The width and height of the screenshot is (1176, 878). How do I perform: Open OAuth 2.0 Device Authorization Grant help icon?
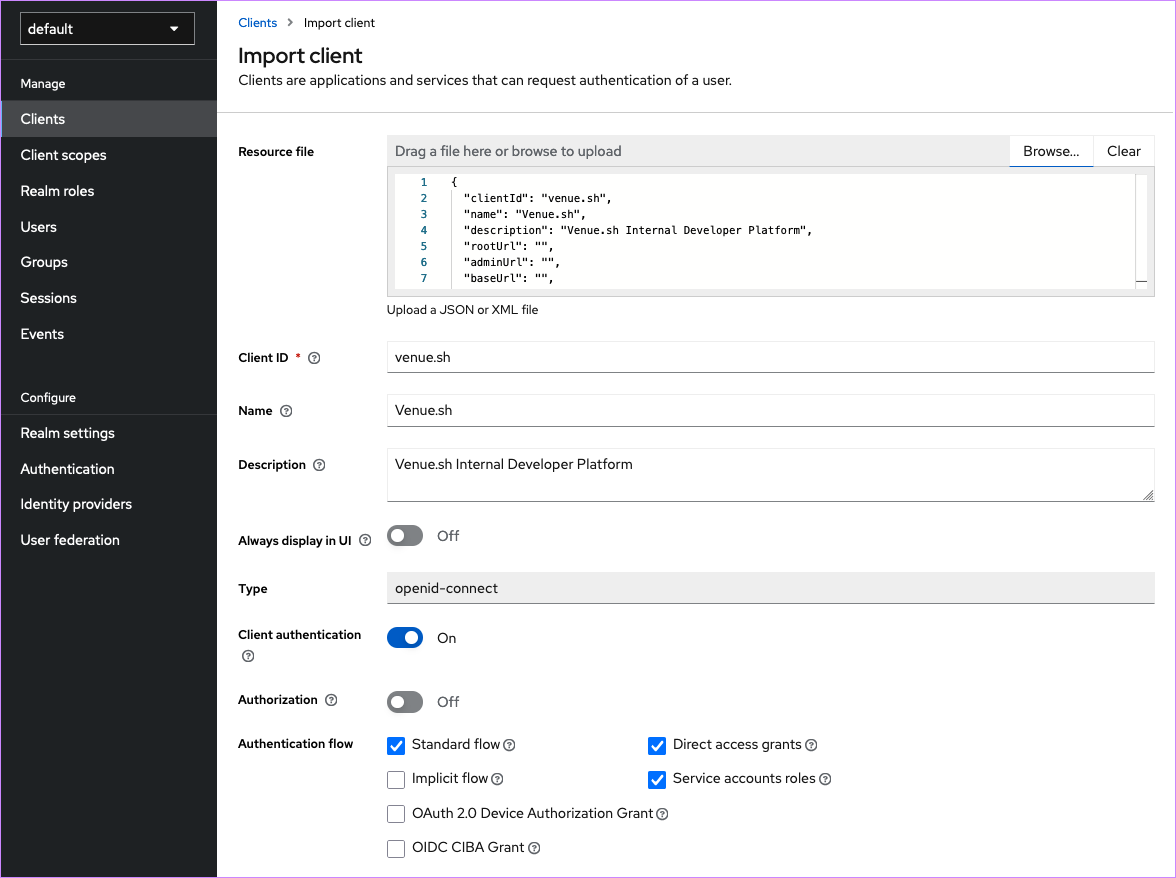(662, 814)
